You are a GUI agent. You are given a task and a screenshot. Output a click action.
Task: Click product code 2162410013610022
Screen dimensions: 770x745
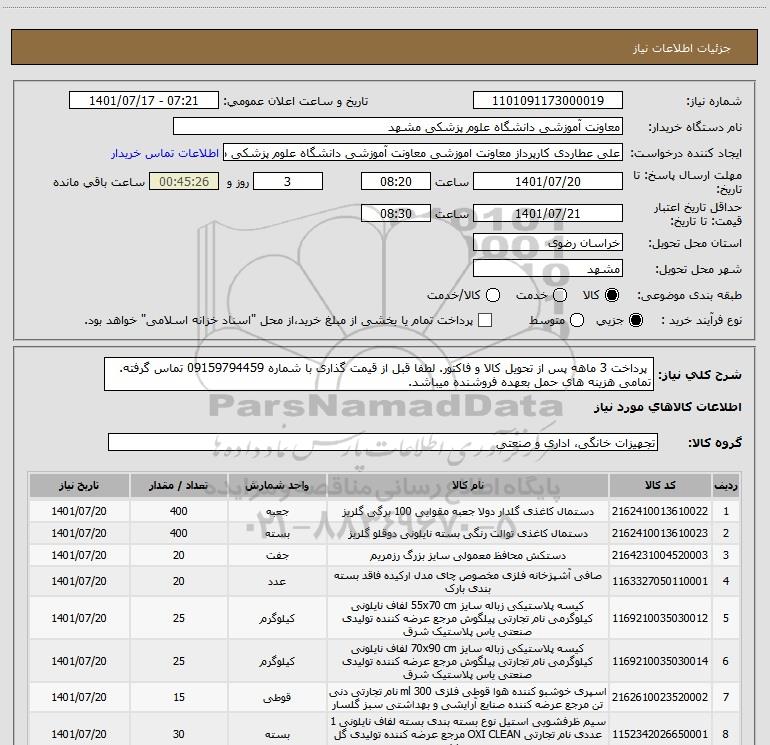[x=660, y=511]
